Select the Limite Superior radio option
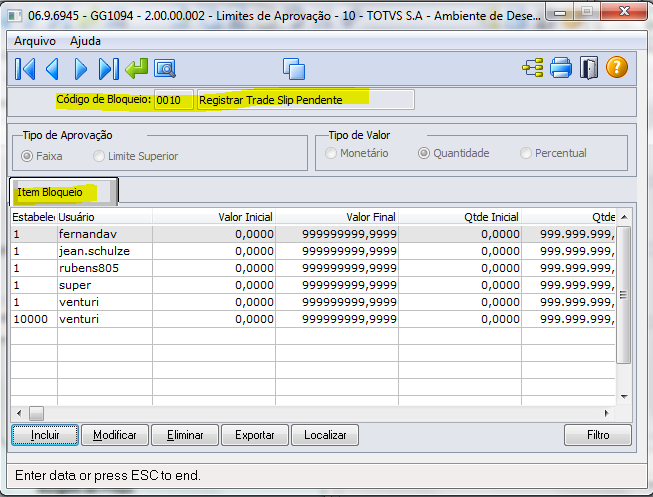Image resolution: width=653 pixels, height=497 pixels. (x=99, y=156)
